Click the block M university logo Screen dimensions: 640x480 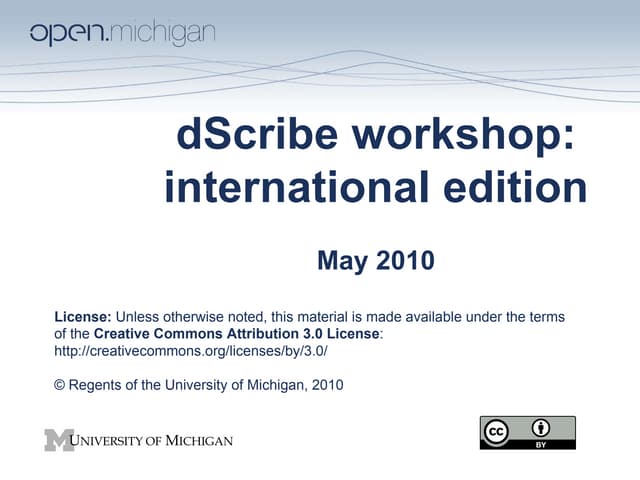(57, 440)
